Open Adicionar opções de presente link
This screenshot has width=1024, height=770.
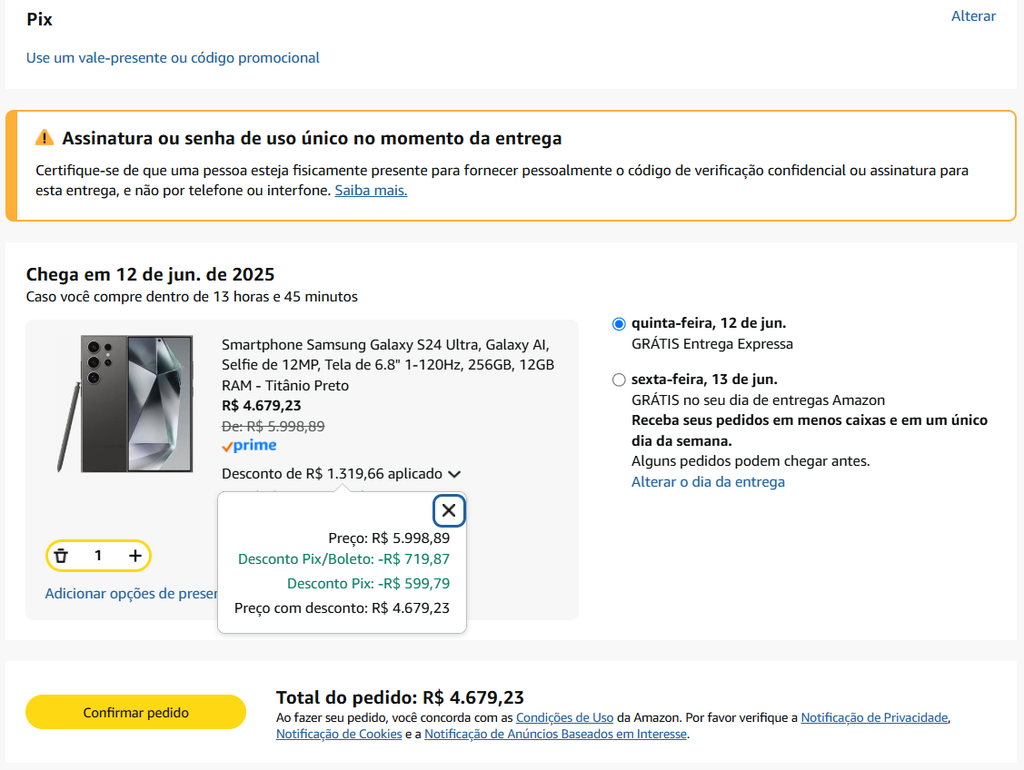click(131, 593)
